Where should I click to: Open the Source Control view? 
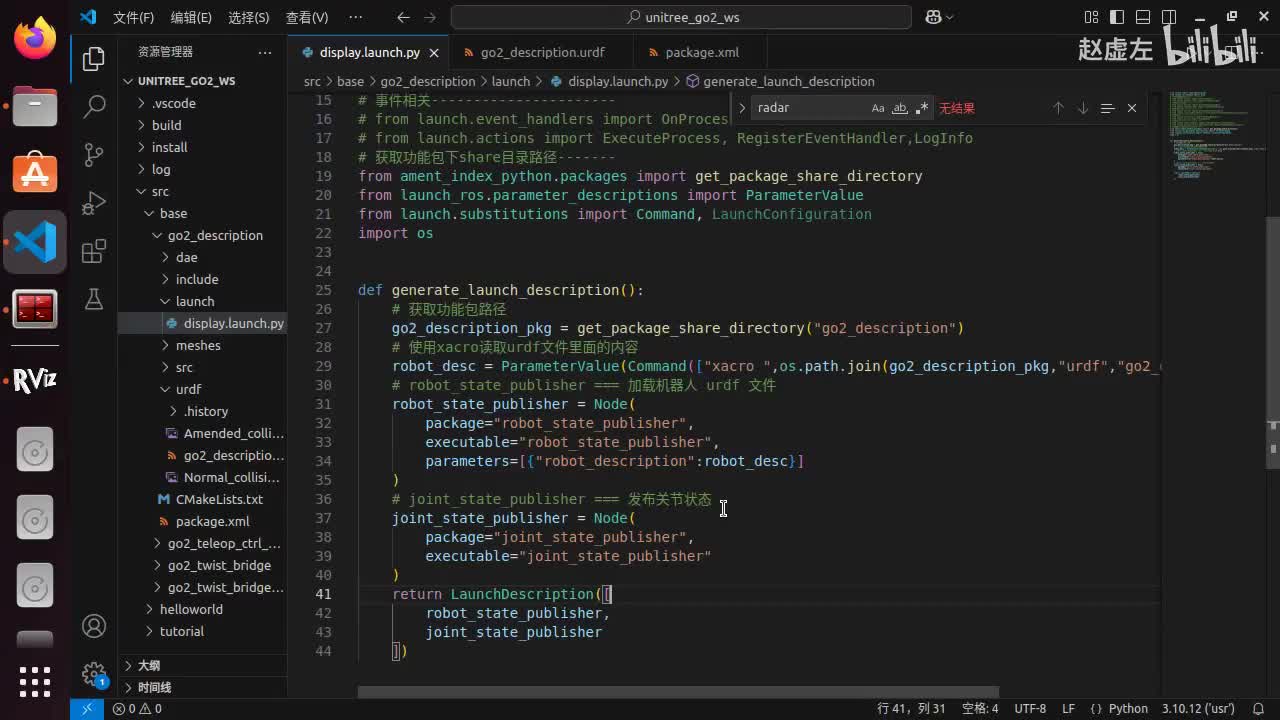point(94,154)
